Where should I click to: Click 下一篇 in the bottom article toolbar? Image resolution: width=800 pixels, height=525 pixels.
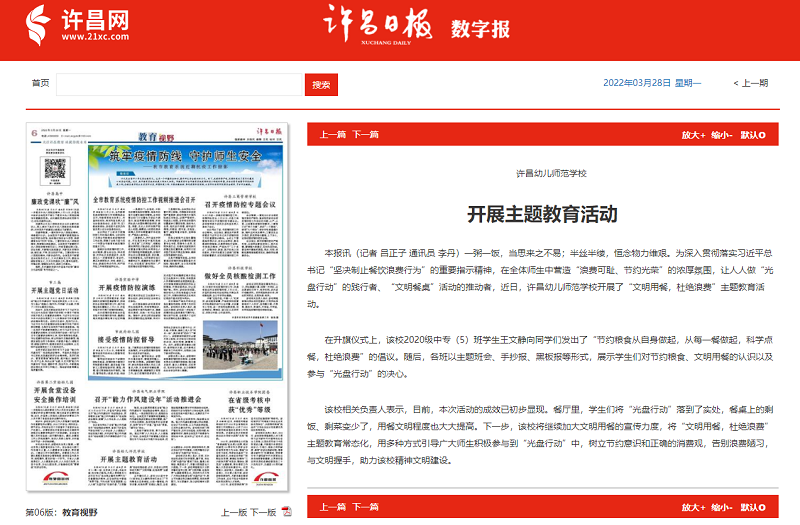pos(365,507)
